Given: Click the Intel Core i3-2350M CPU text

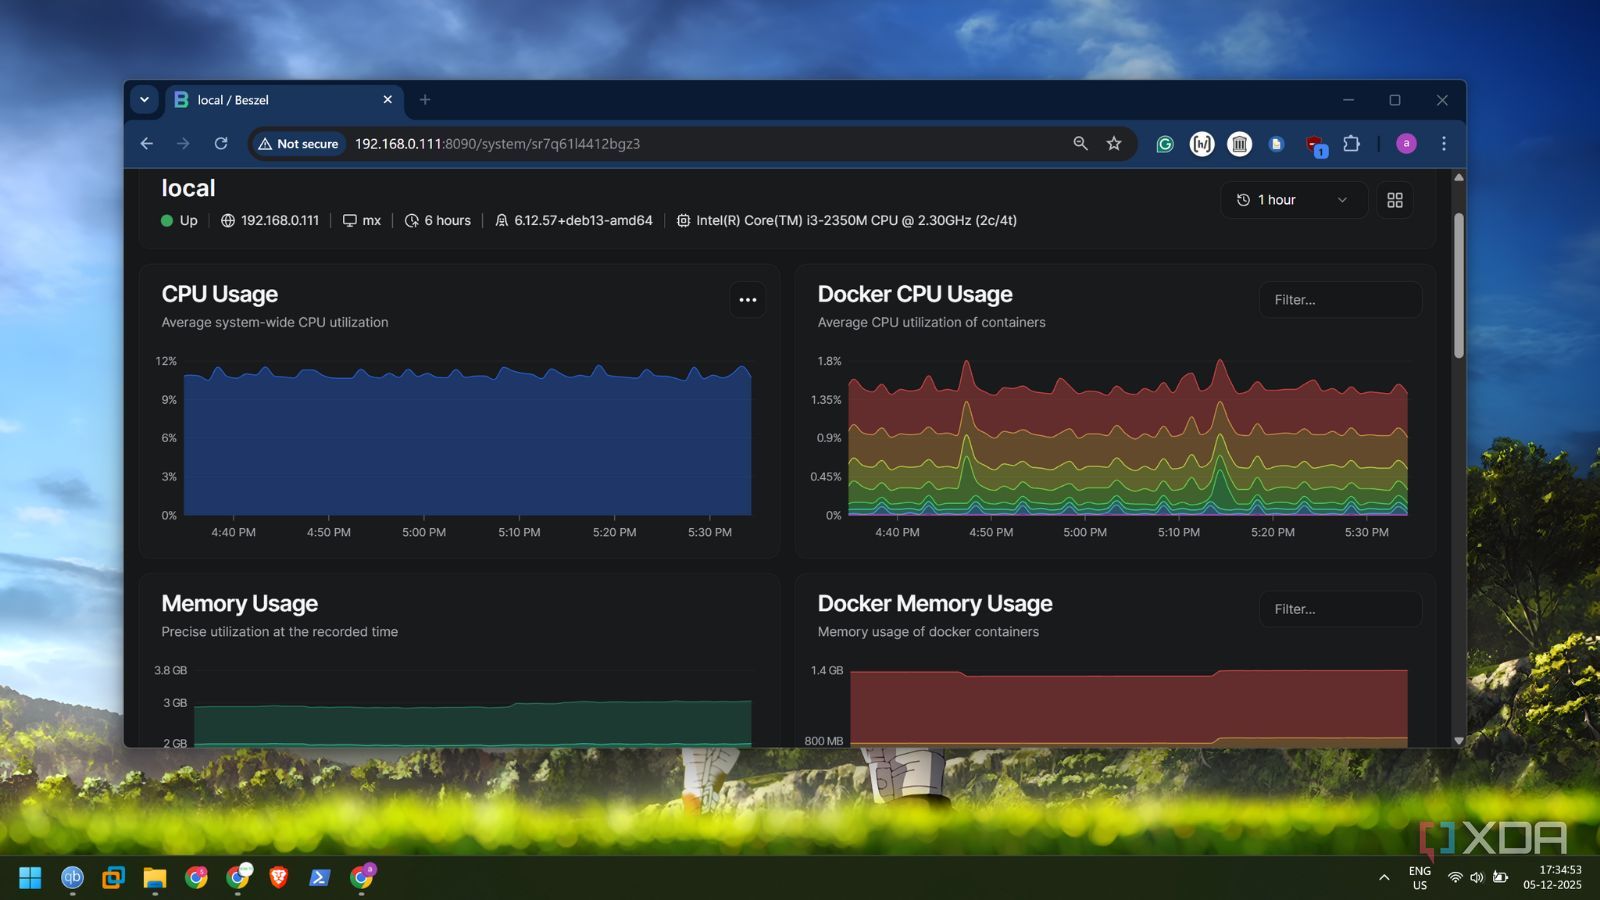Looking at the screenshot, I should click(856, 220).
